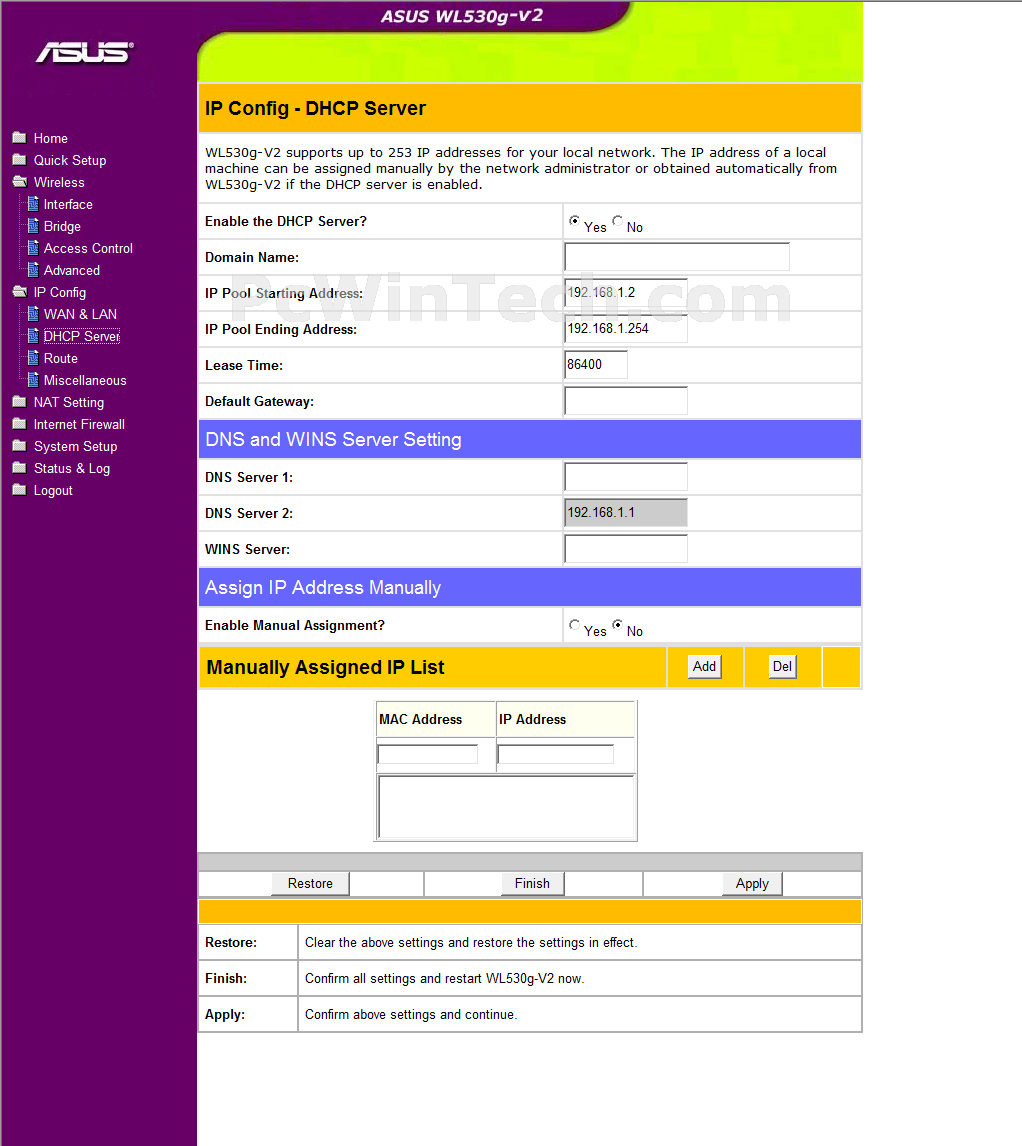The height and width of the screenshot is (1146, 1022).
Task: Open NAT Setting menu
Action: (x=69, y=402)
